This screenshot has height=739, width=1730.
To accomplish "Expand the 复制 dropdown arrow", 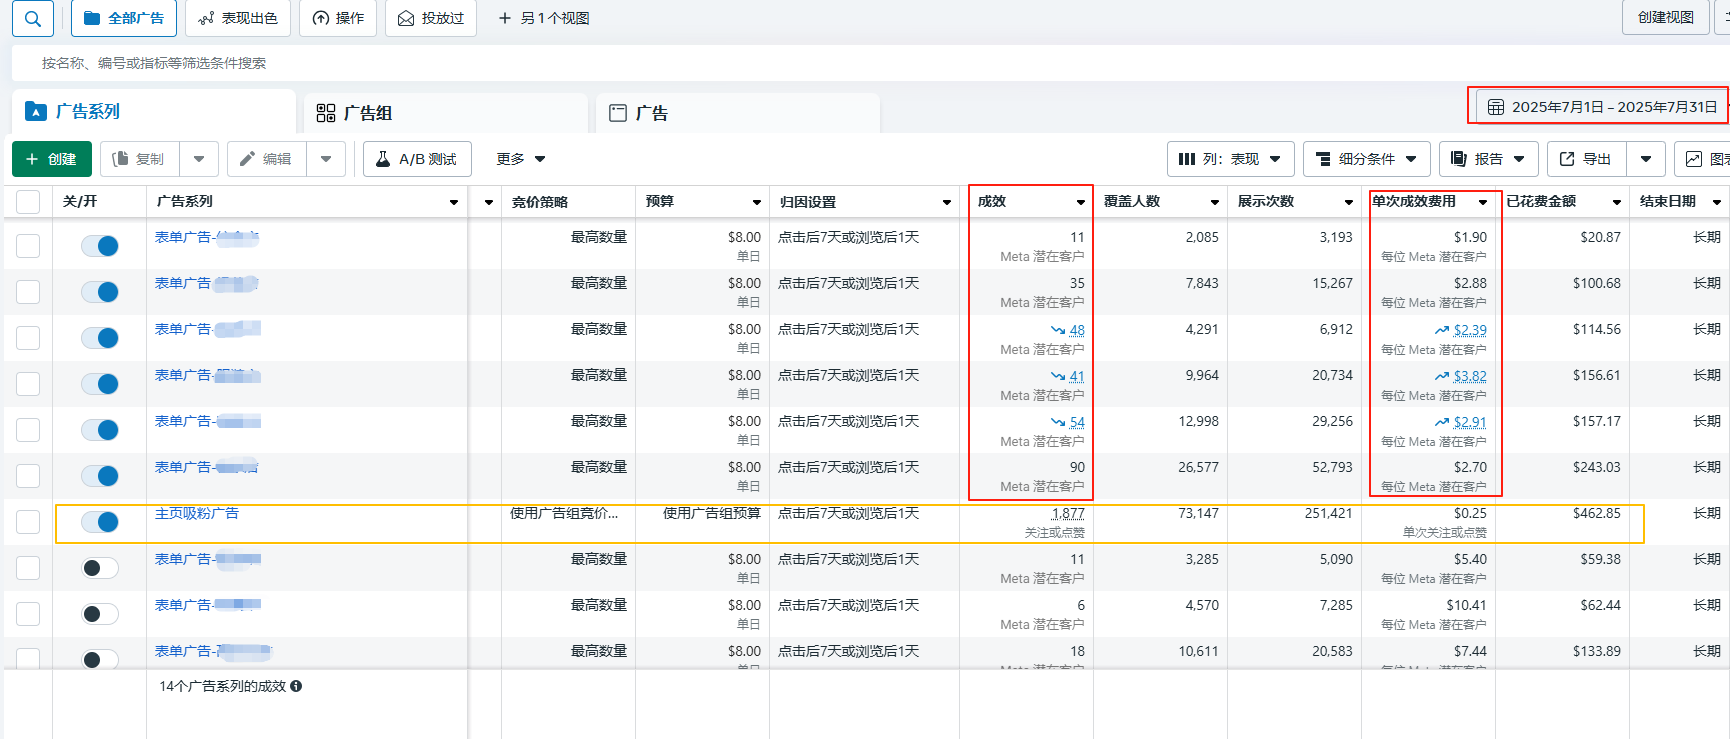I will 199,159.
